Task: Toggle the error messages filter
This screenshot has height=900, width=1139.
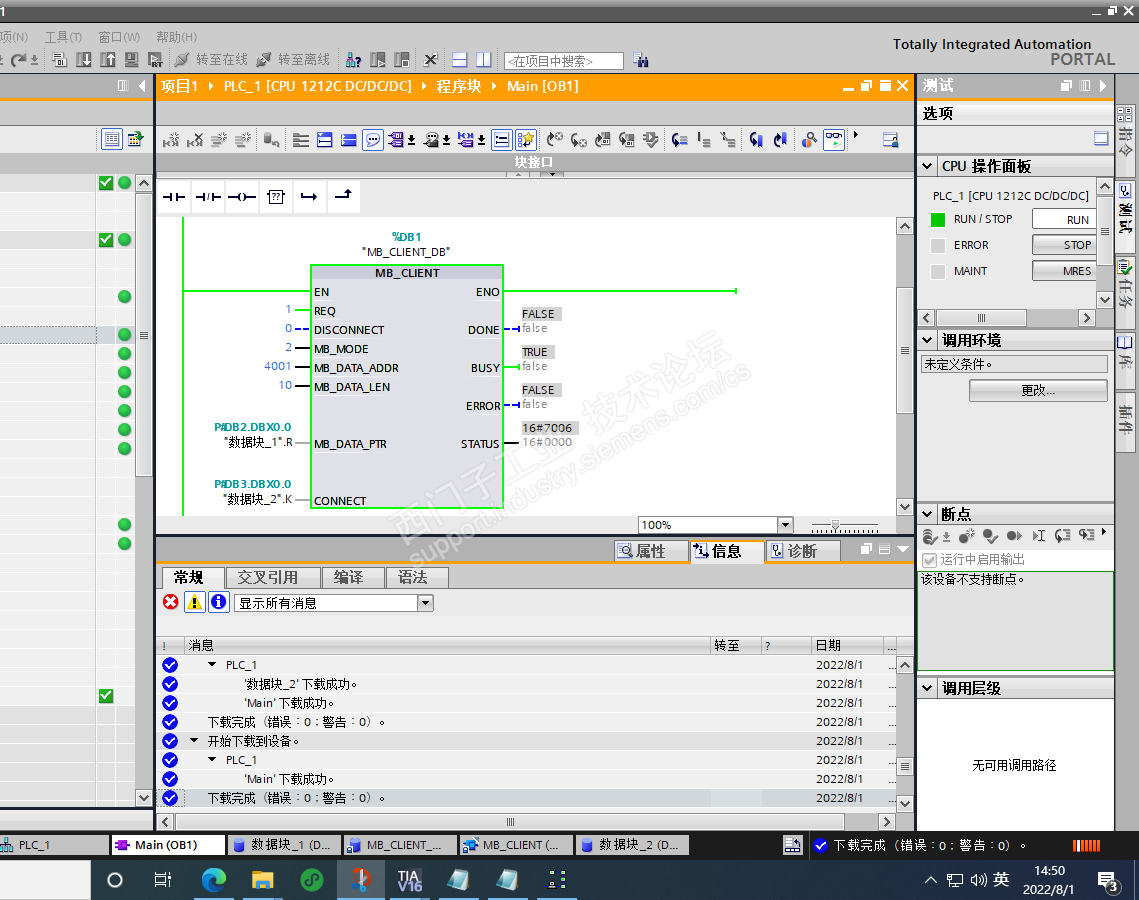Action: click(x=171, y=602)
